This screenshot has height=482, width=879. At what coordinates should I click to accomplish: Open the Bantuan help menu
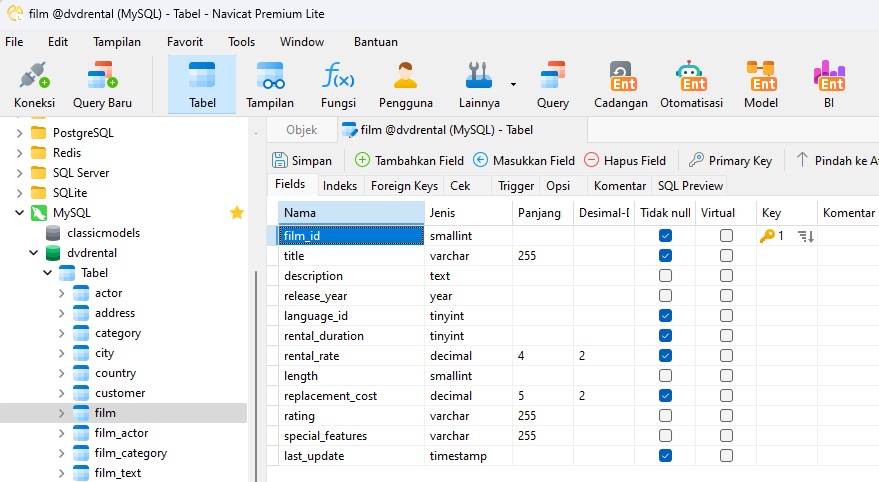(x=376, y=42)
